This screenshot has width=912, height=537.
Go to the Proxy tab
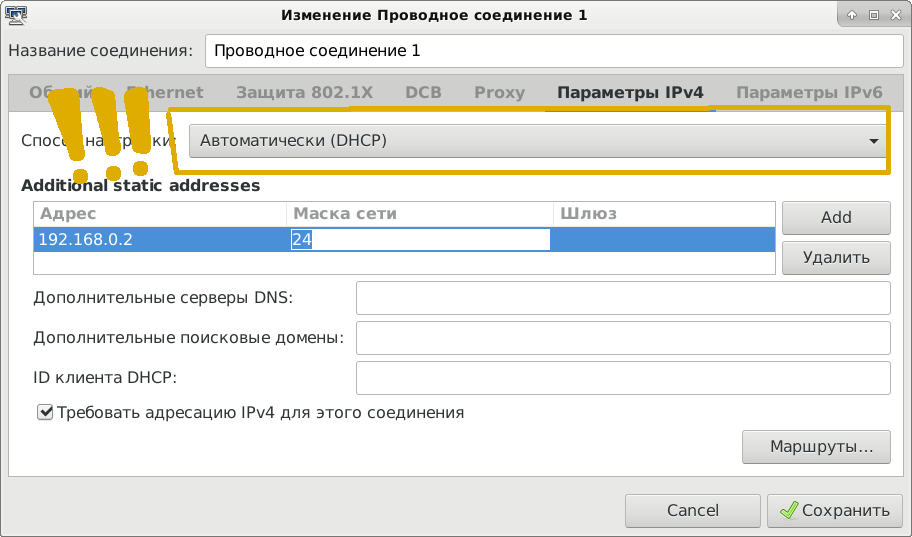499,93
